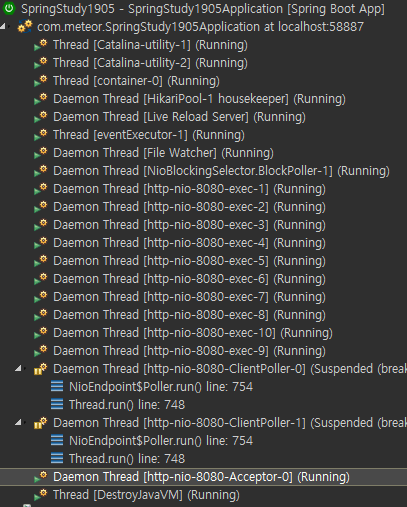Select Thread [eventExecutor-1] (Running)
This screenshot has height=507, width=407.
pos(149,135)
